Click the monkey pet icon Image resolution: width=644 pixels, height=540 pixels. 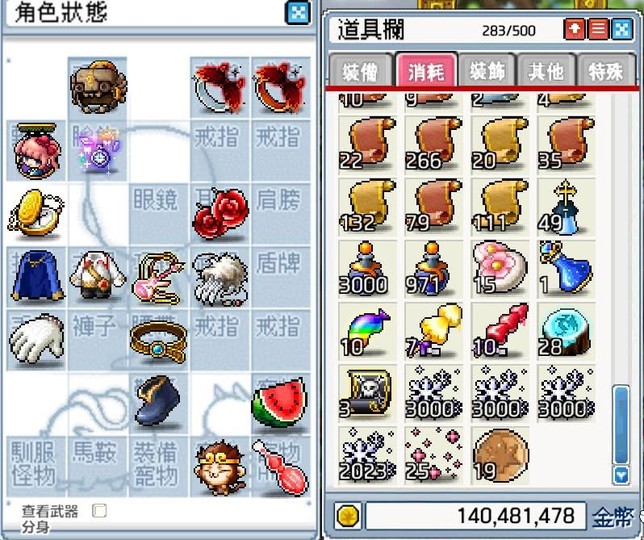click(x=219, y=467)
